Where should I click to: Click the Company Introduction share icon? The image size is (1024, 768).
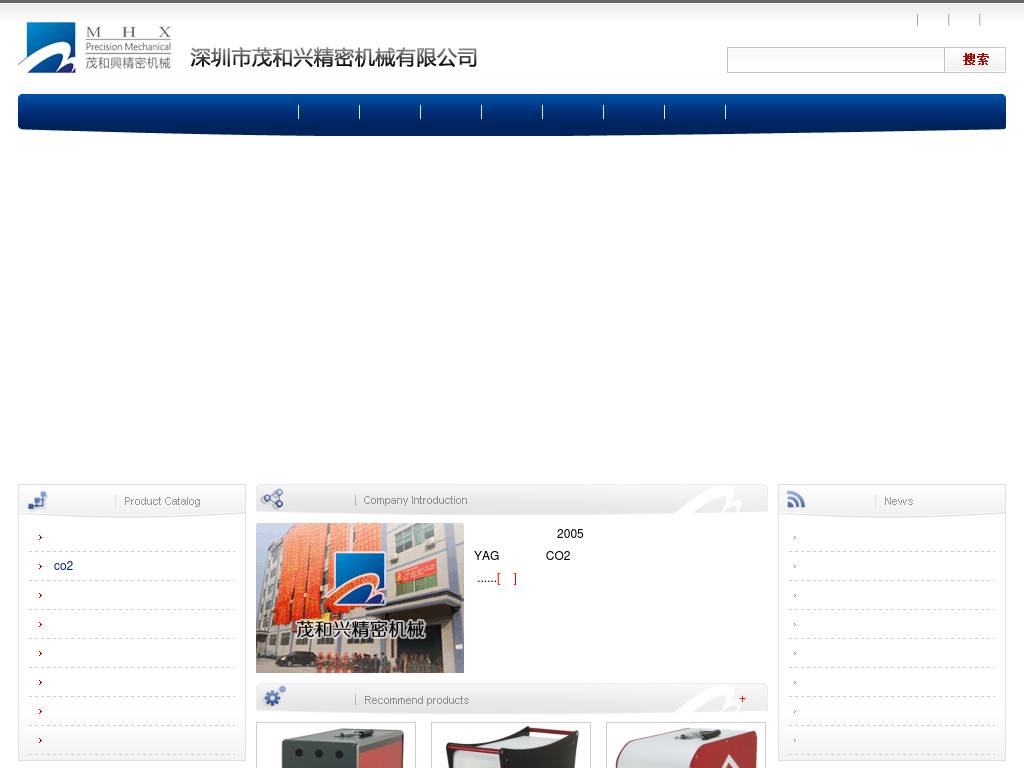(x=272, y=499)
